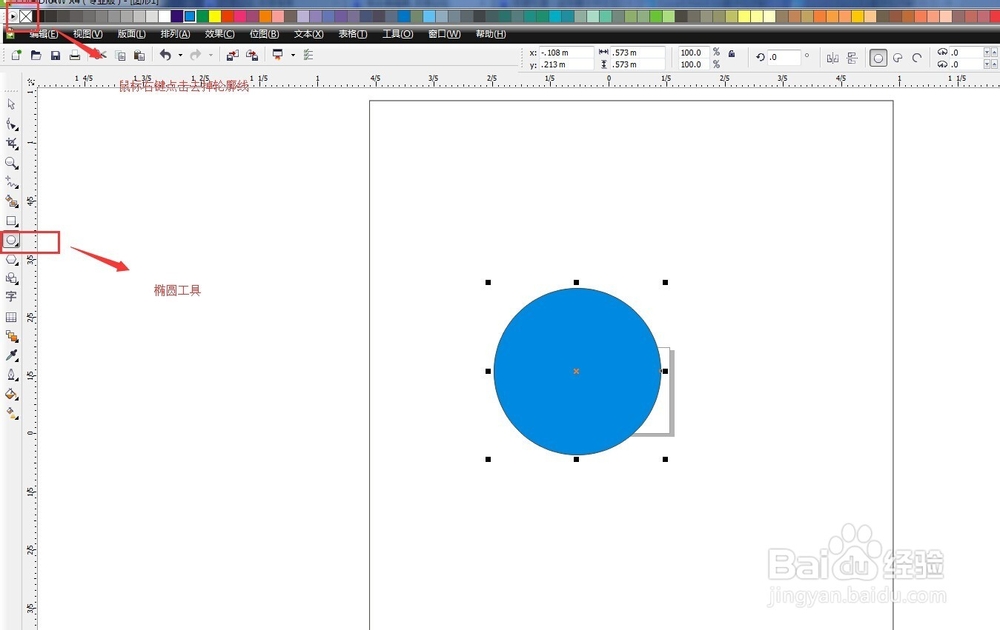Click the x position field
Viewport: 1000px width, 630px height.
click(566, 52)
